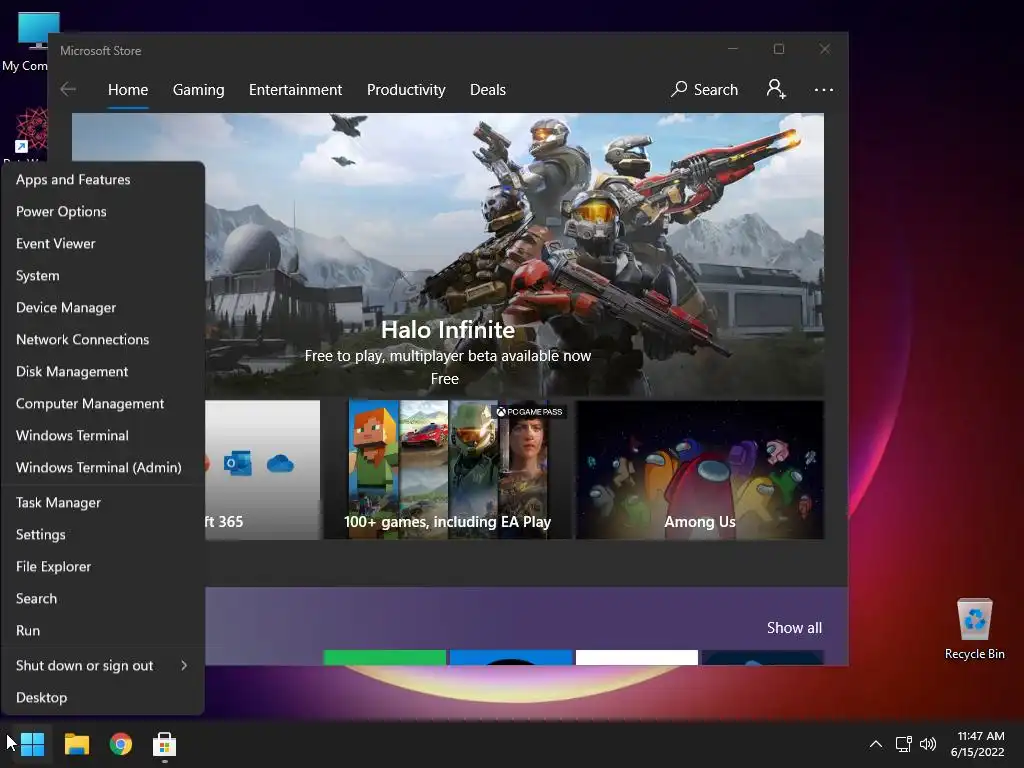Choose Settings in the context menu
1024x768 pixels.
click(103, 535)
